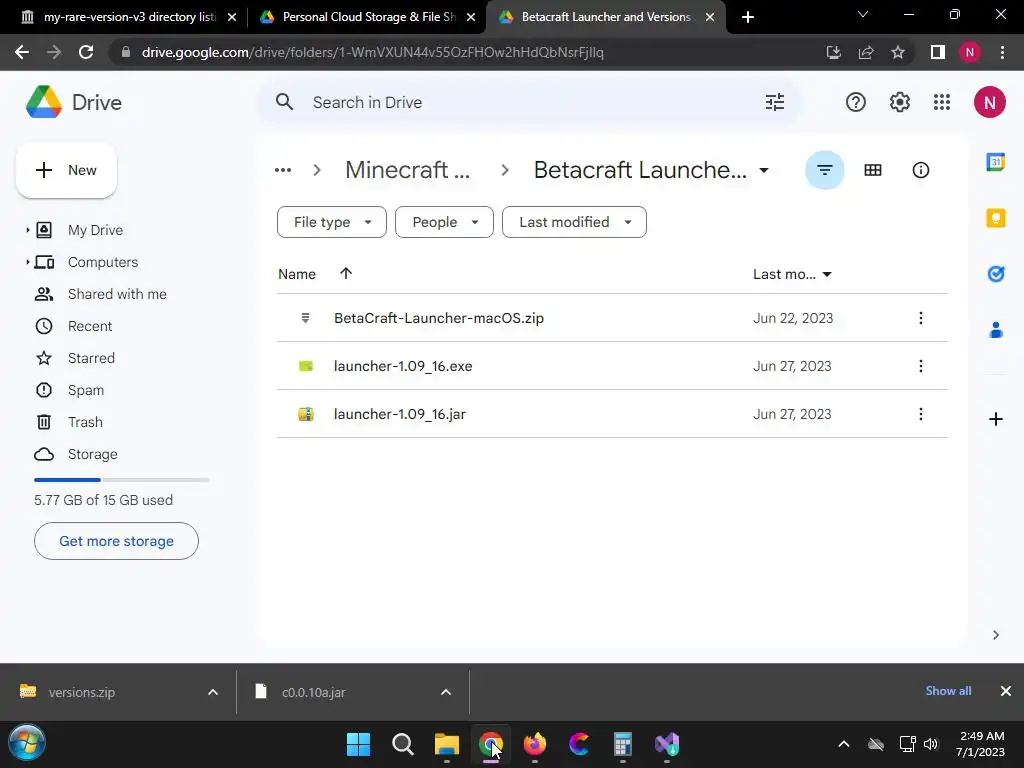The image size is (1024, 768).
Task: Hide the side panel chevron
Action: click(x=995, y=635)
